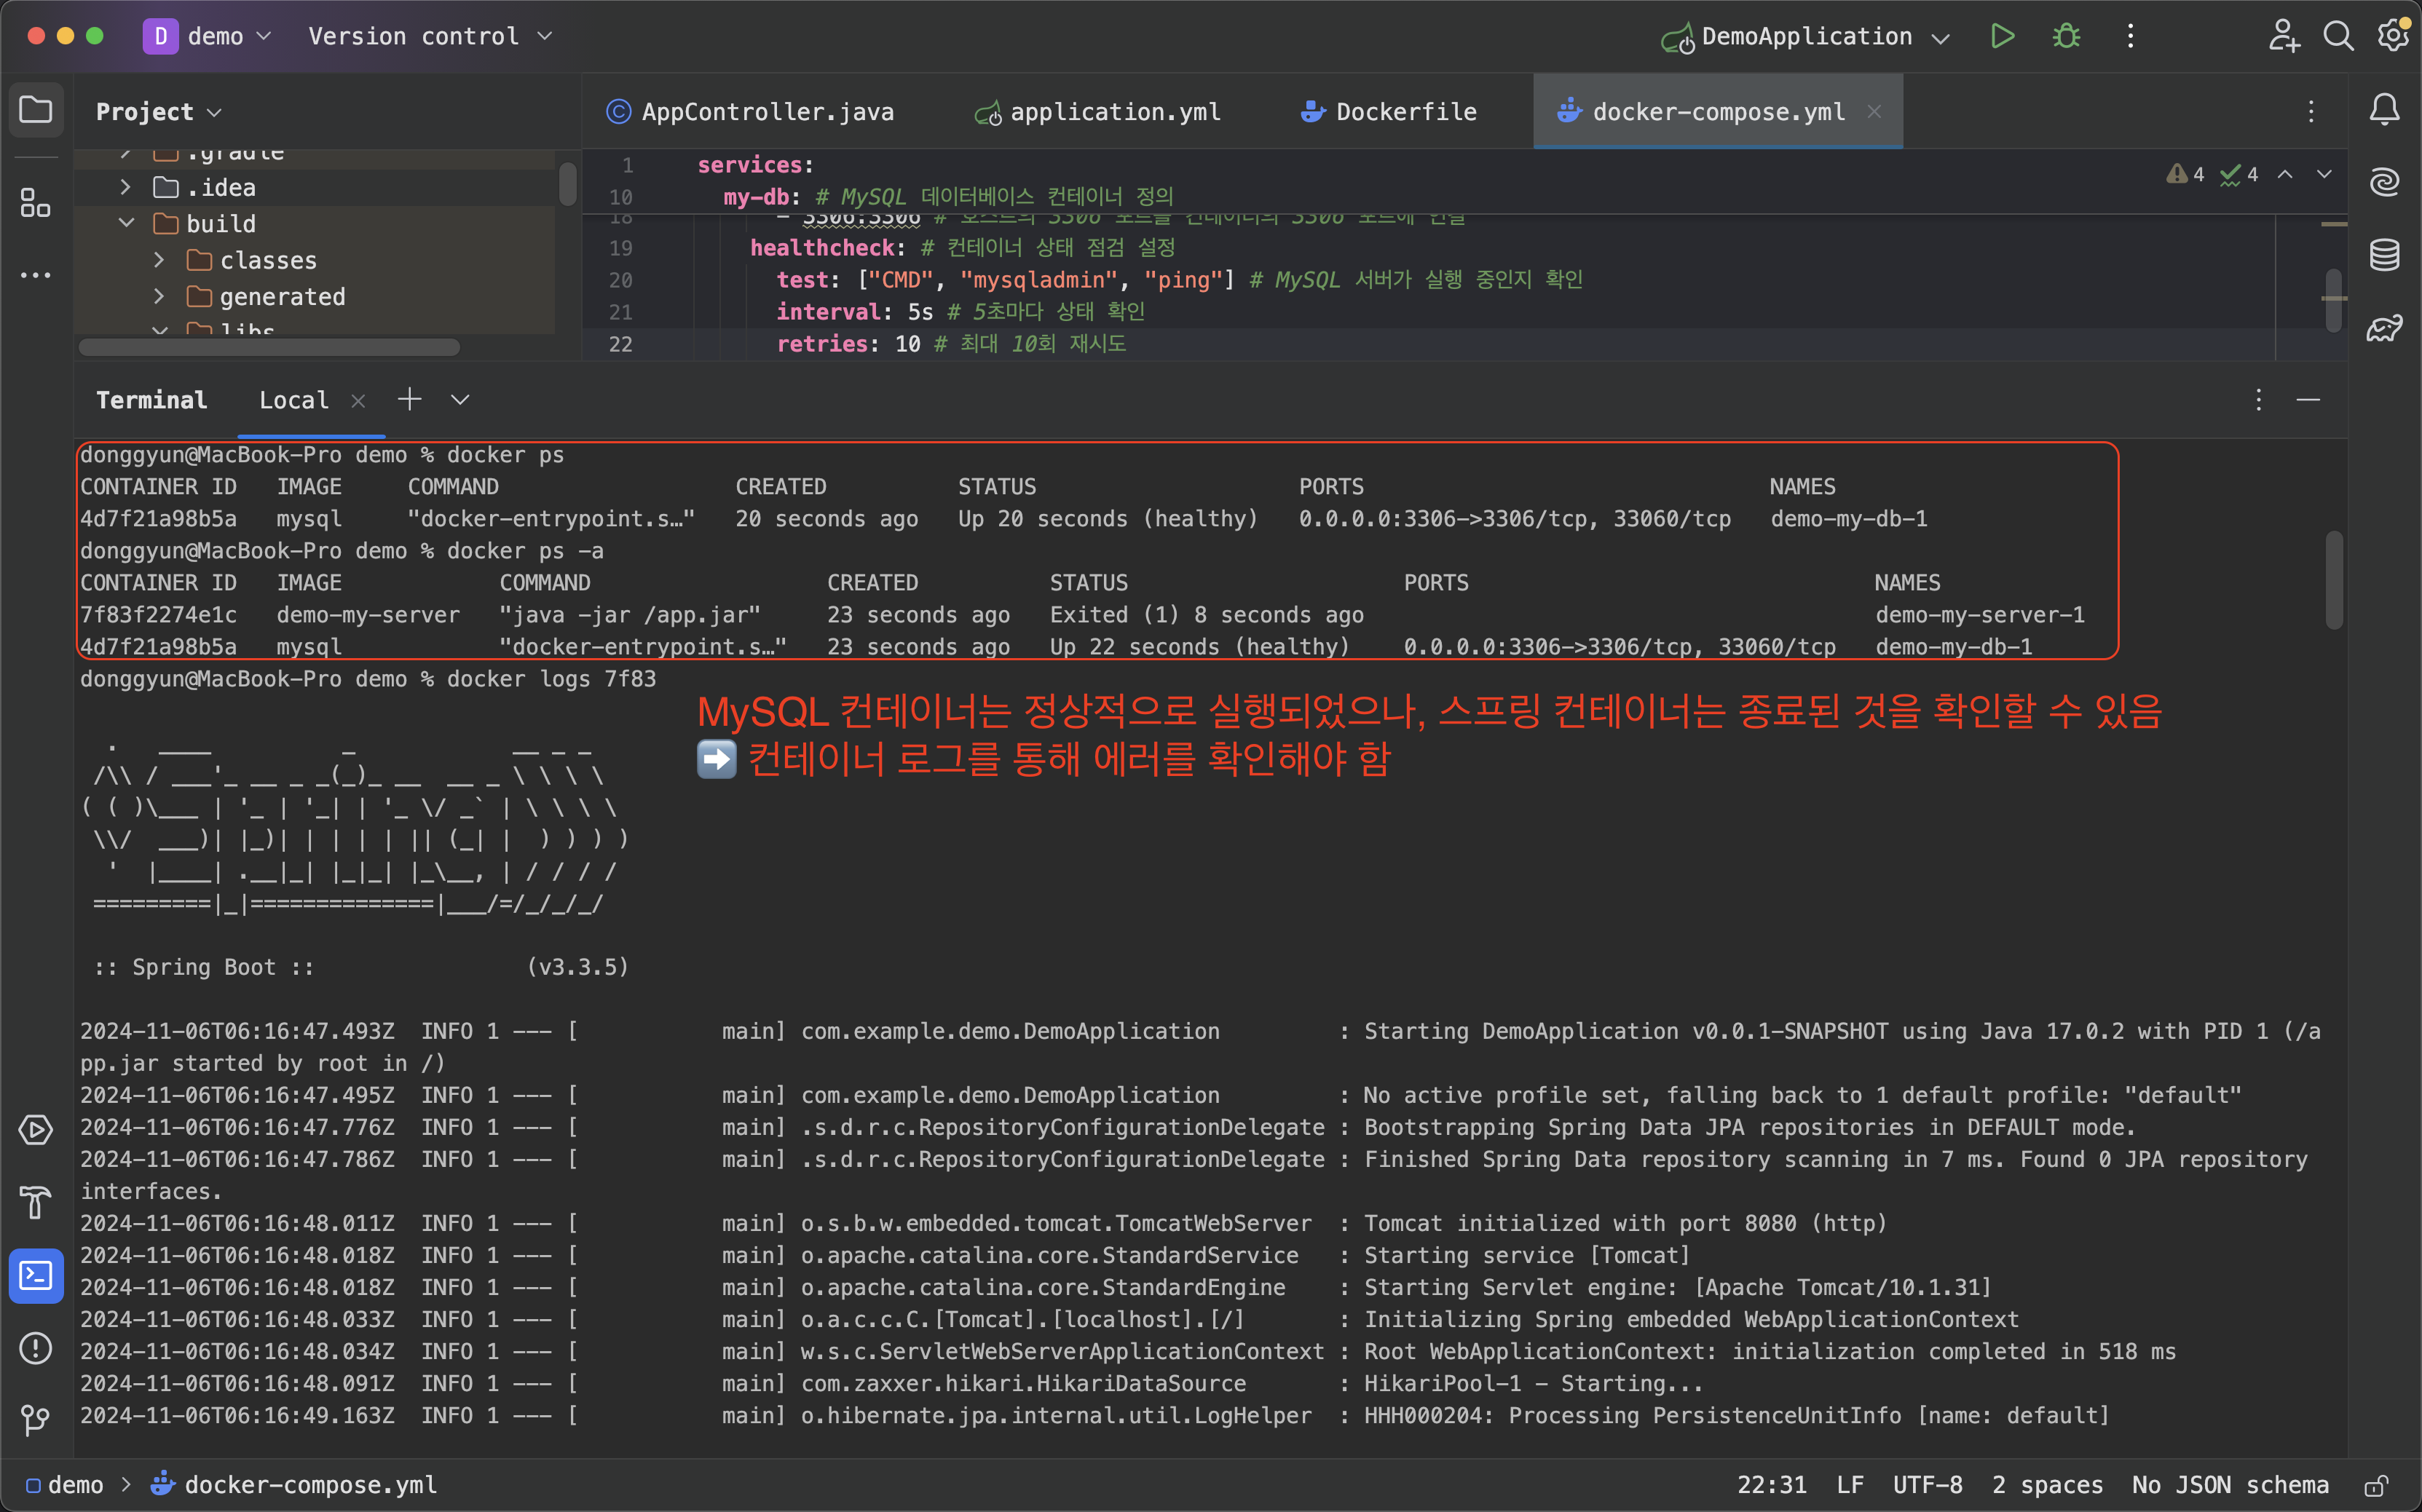Image resolution: width=2422 pixels, height=1512 pixels.
Task: Open the Database tool window
Action: click(x=2384, y=255)
